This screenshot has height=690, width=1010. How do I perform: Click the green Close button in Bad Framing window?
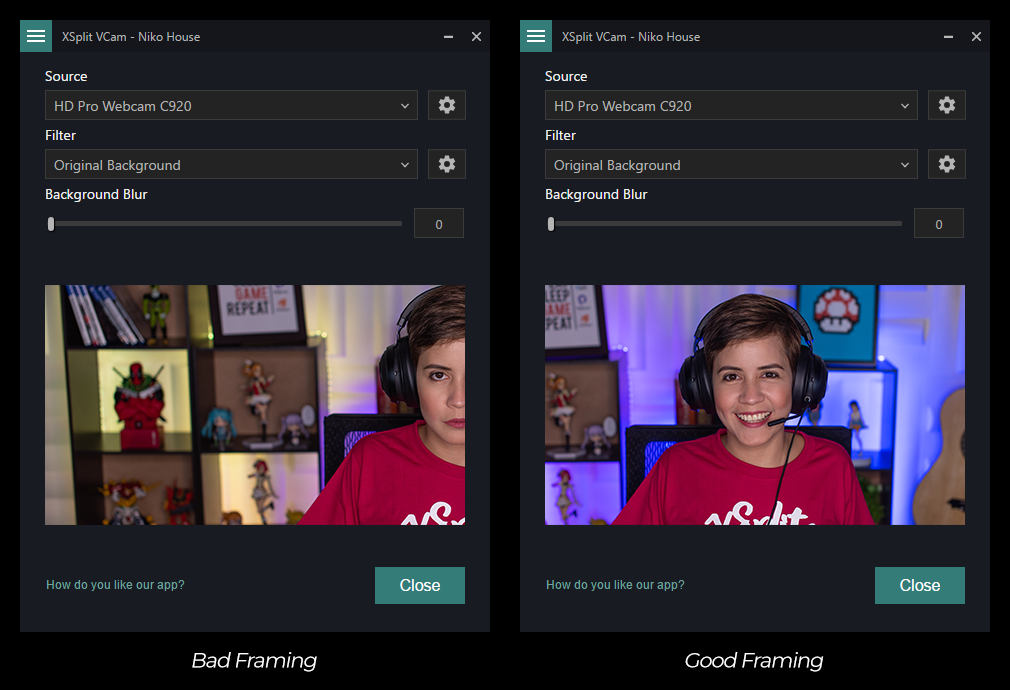coord(420,585)
